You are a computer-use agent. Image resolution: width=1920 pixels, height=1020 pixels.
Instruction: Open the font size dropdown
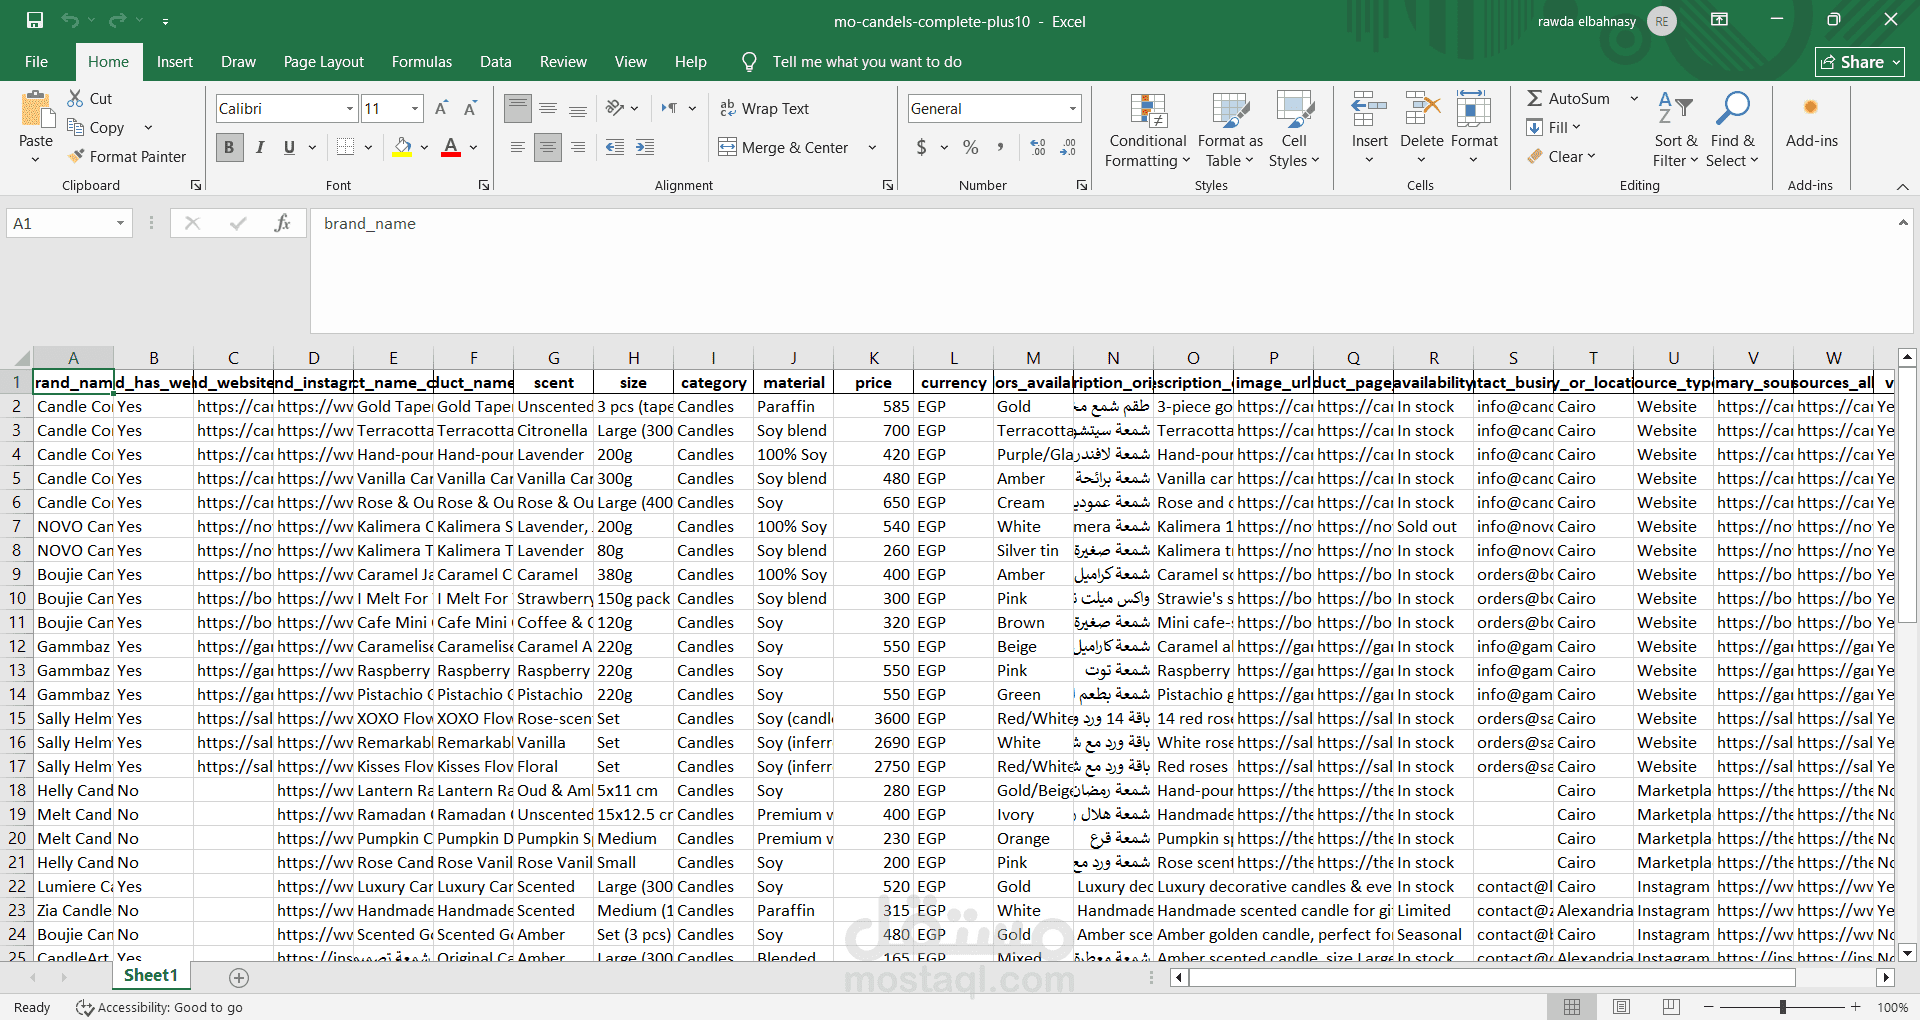tap(415, 108)
